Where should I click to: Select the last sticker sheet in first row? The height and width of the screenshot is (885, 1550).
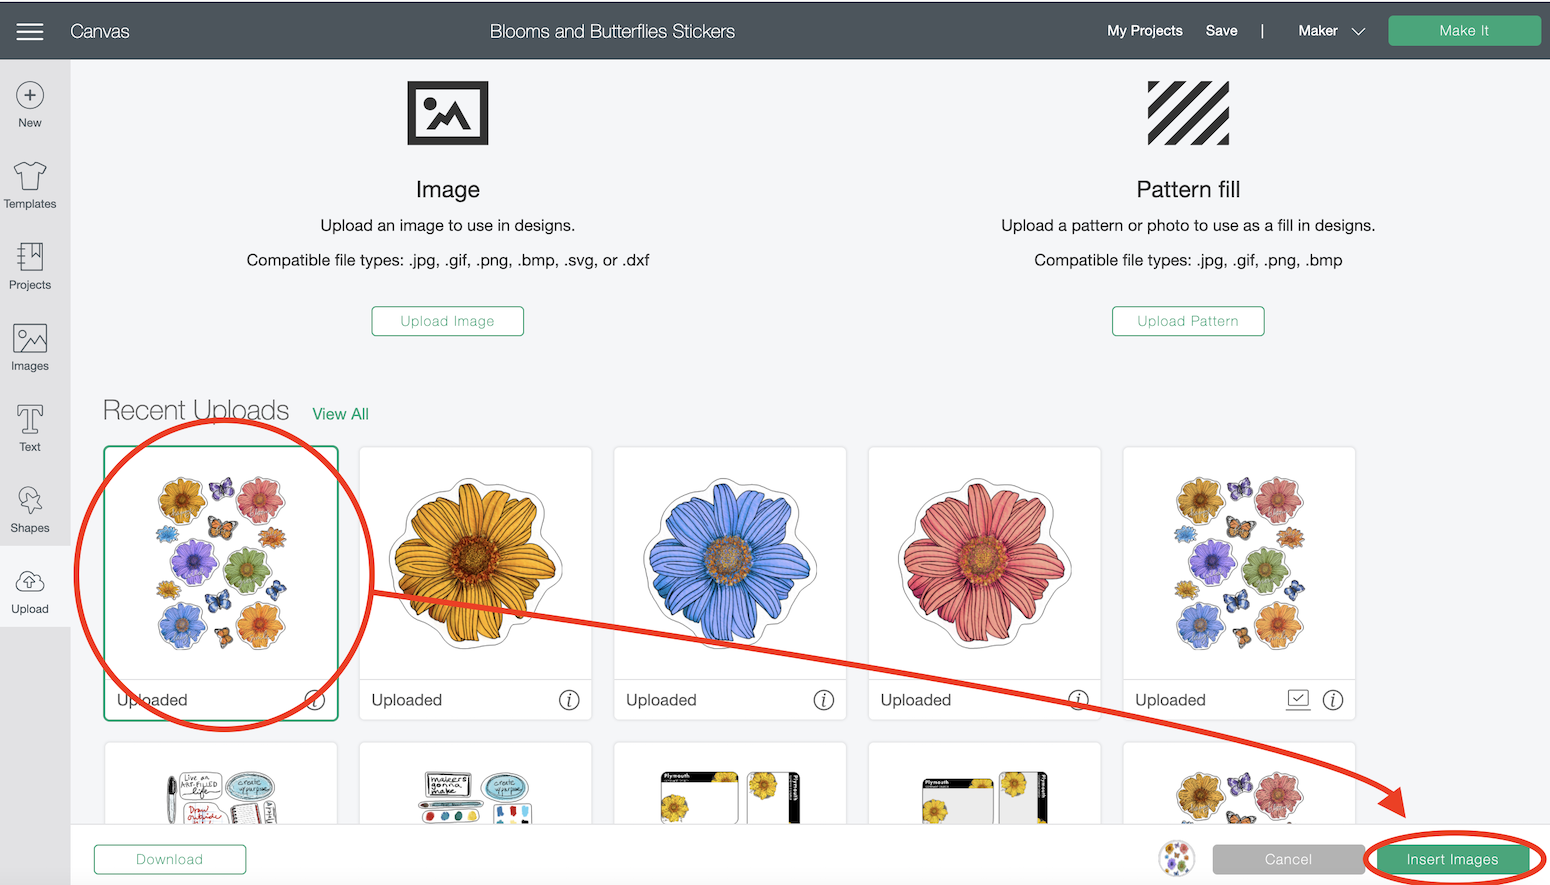(x=1239, y=563)
